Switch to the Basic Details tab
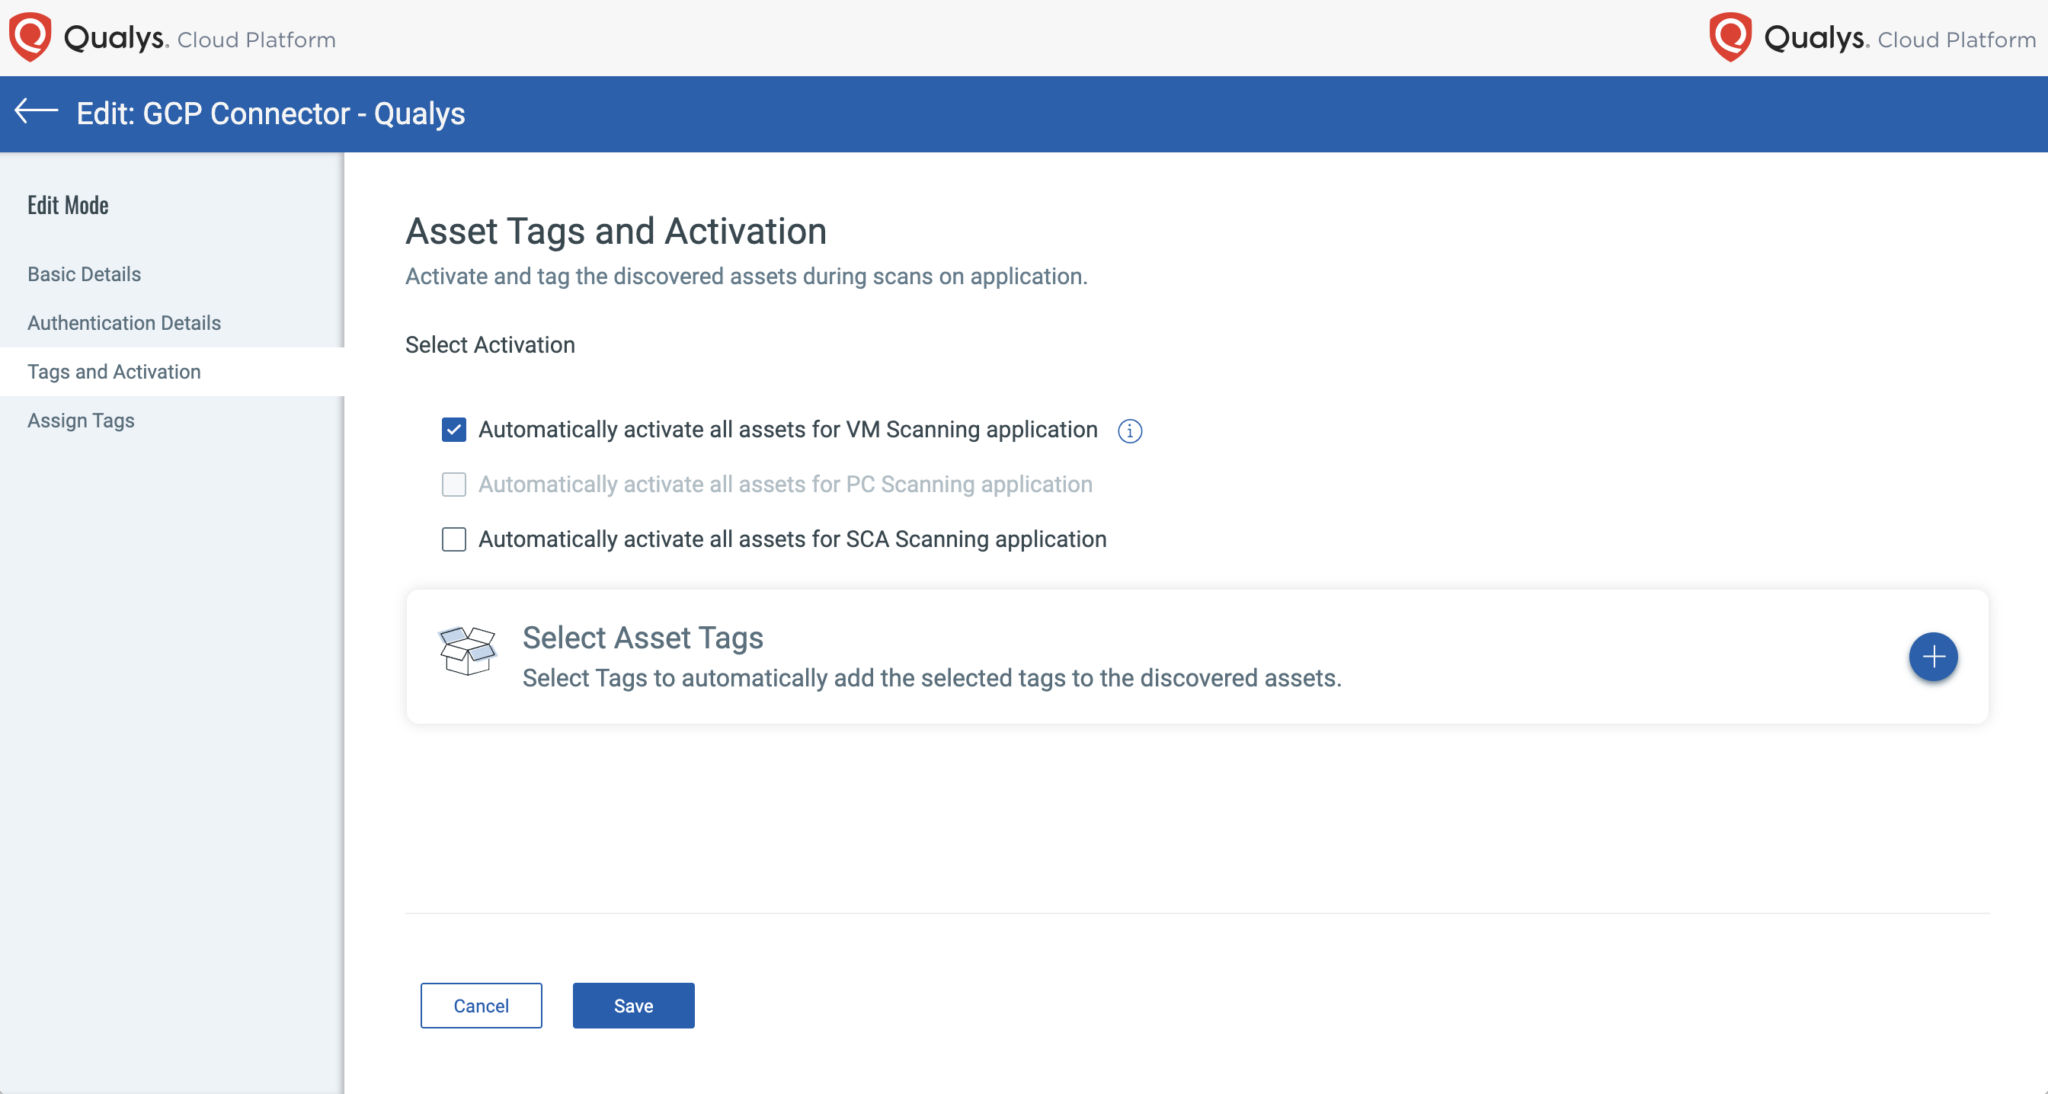Screen dimensions: 2048x1094 [83, 273]
